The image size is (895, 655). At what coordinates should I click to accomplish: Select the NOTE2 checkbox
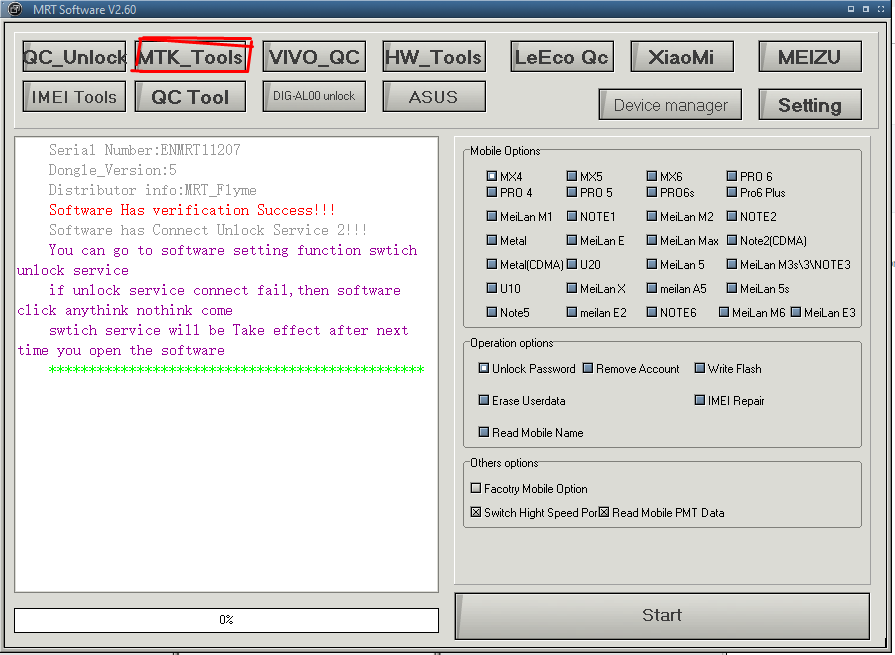[x=731, y=216]
